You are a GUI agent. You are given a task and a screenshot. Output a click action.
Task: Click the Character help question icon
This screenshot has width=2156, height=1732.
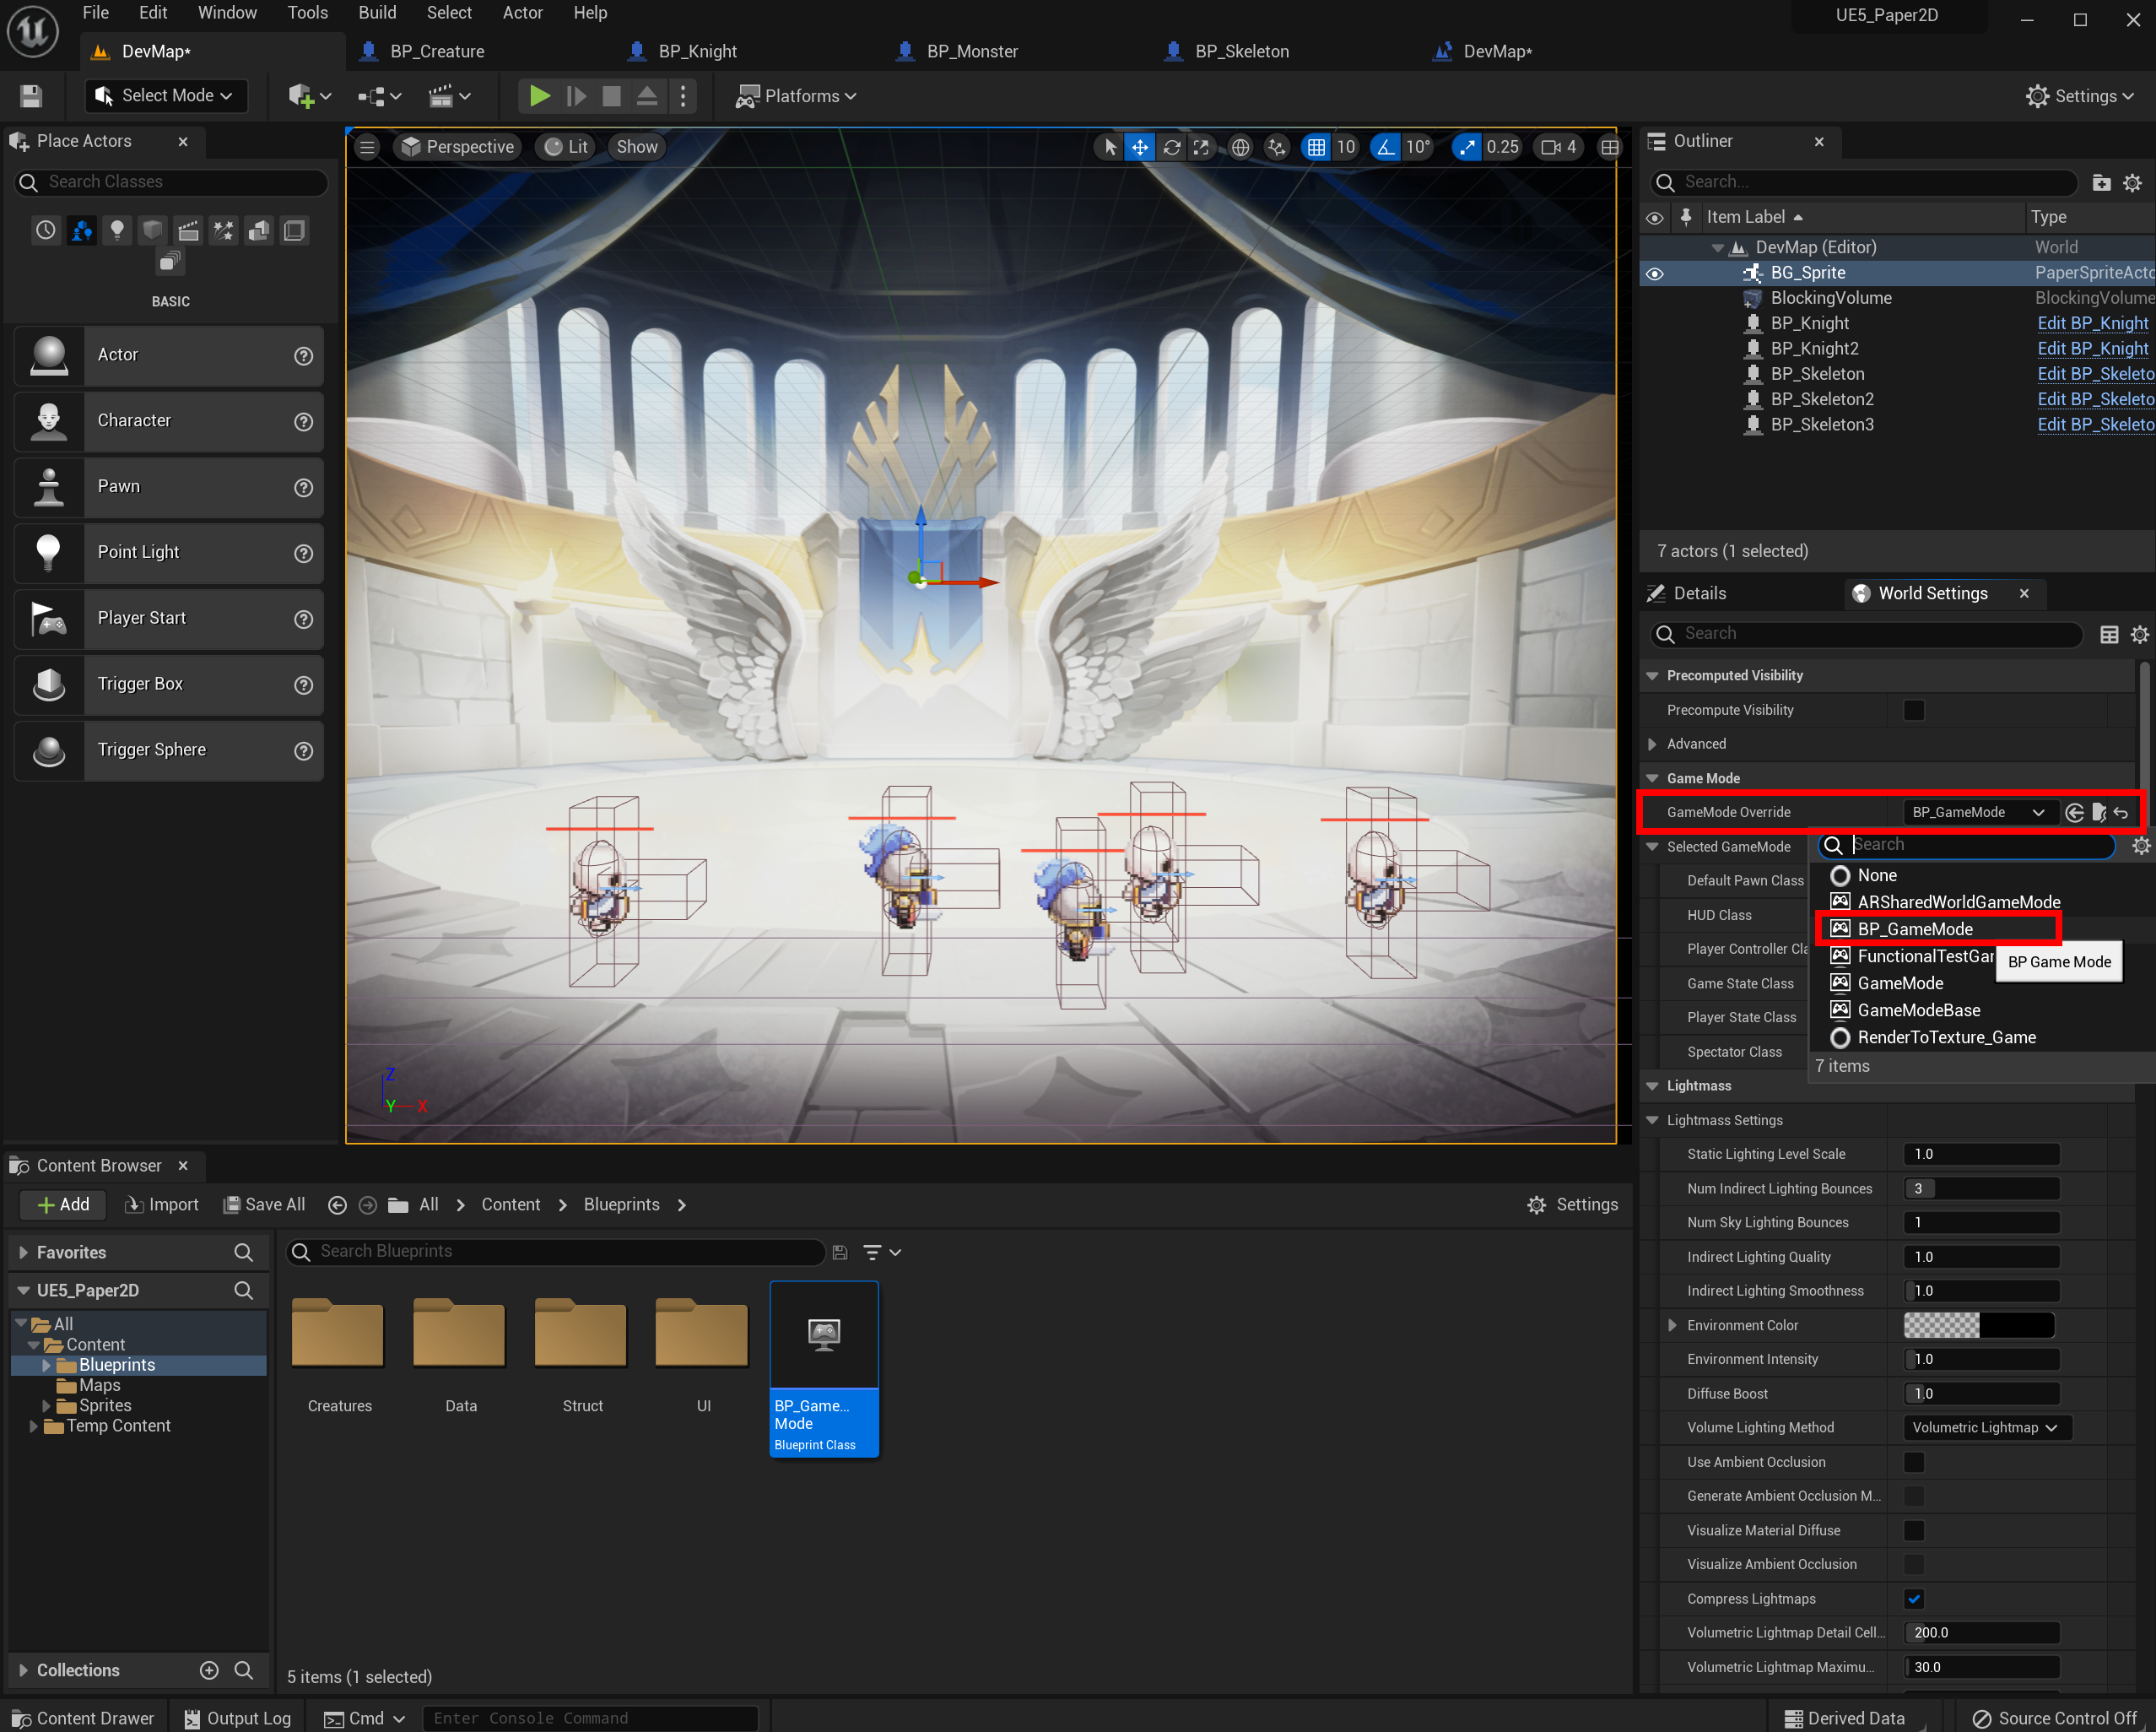[304, 421]
